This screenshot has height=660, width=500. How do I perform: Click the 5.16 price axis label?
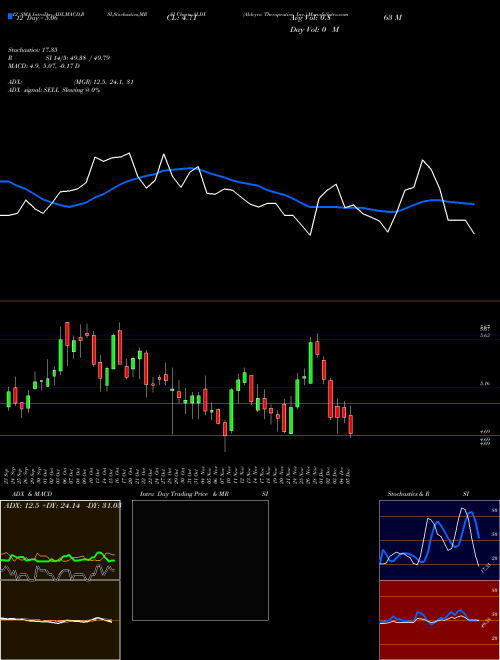click(485, 383)
